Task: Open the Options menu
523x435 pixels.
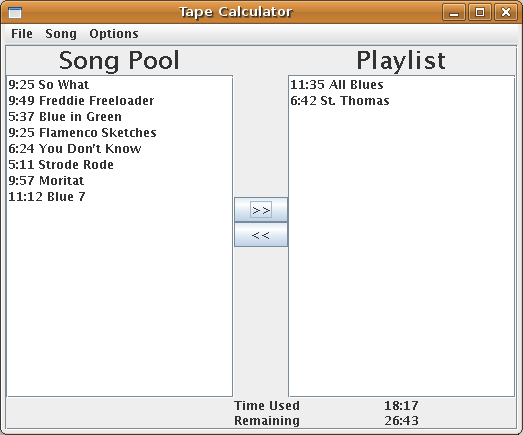Action: pos(114,34)
